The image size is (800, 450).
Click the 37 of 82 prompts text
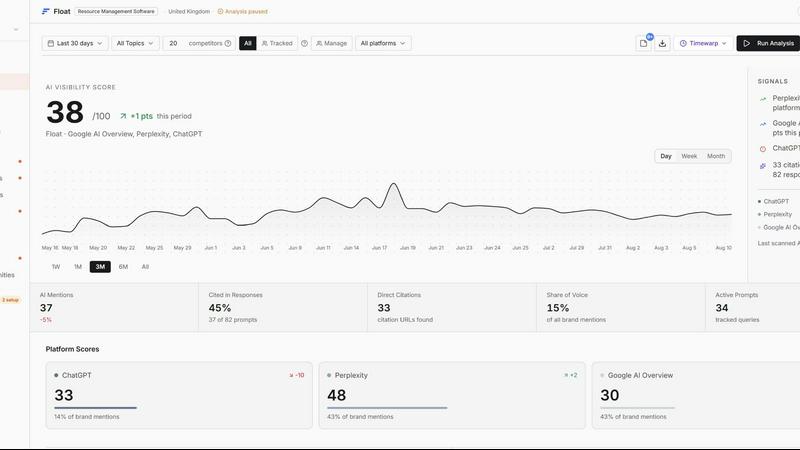pos(233,319)
